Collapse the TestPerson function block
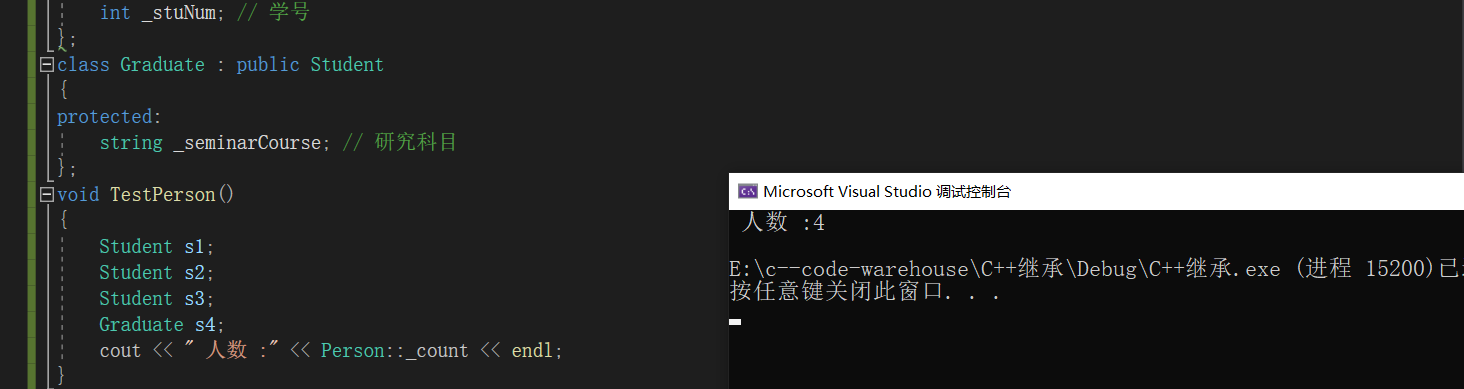1464x389 pixels. pos(45,195)
